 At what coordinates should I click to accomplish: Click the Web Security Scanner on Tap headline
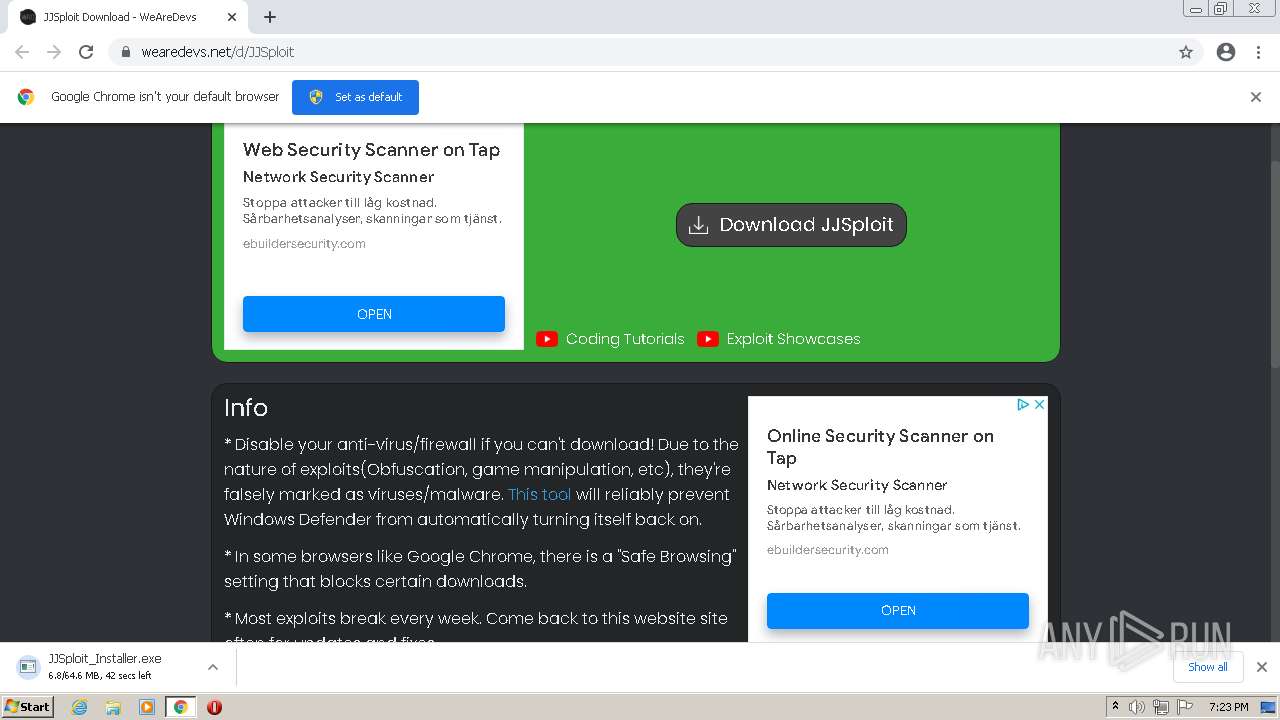(x=371, y=150)
